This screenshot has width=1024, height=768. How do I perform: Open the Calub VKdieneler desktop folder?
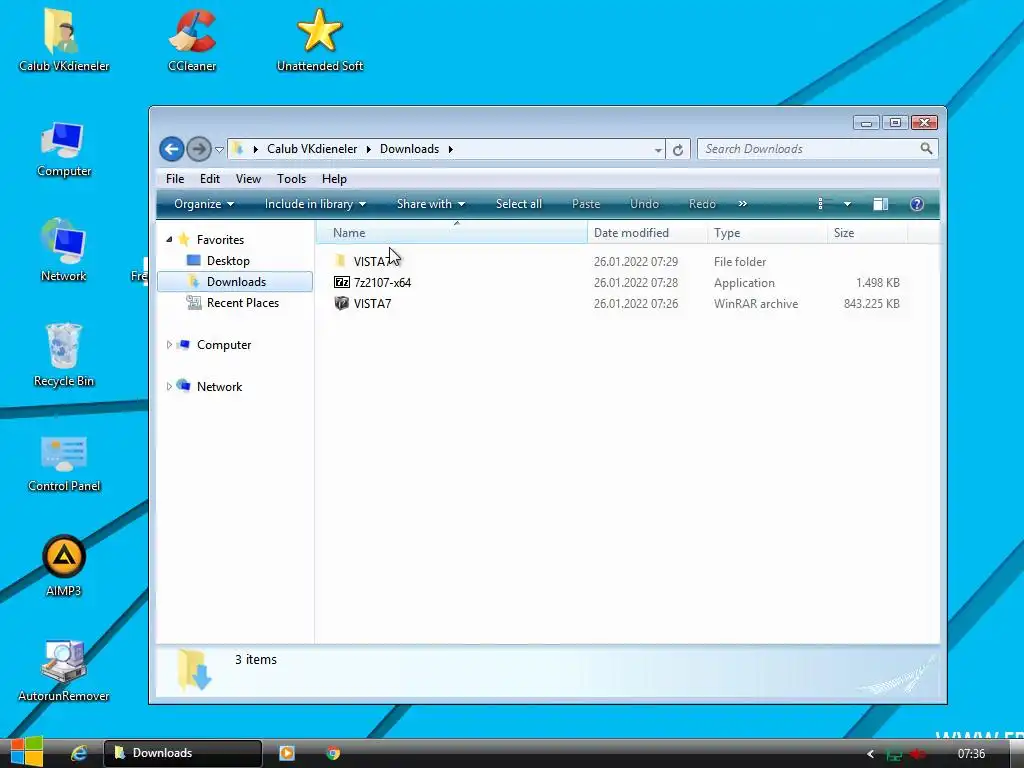coord(63,40)
